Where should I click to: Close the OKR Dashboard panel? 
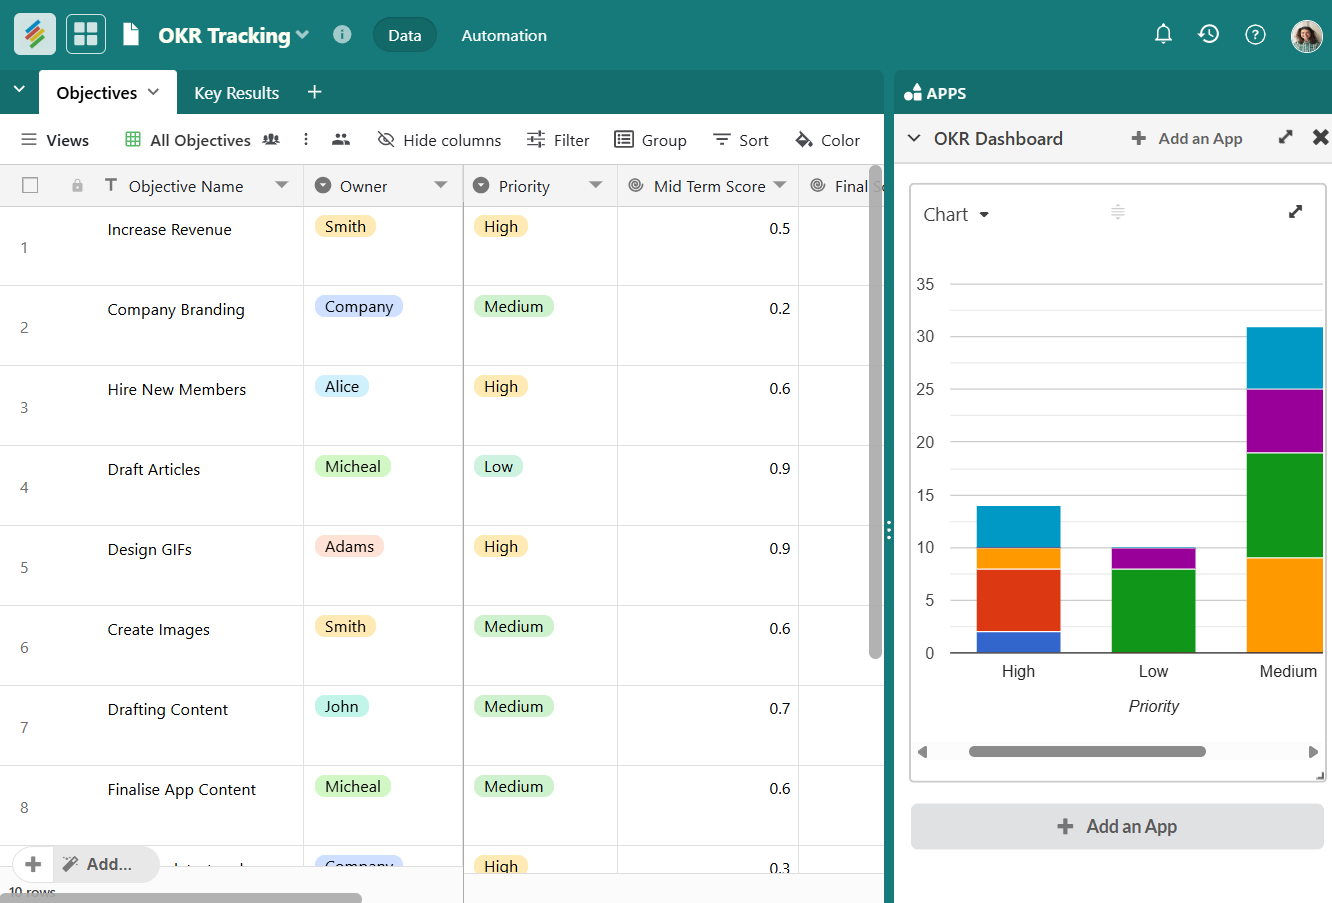pos(1320,137)
